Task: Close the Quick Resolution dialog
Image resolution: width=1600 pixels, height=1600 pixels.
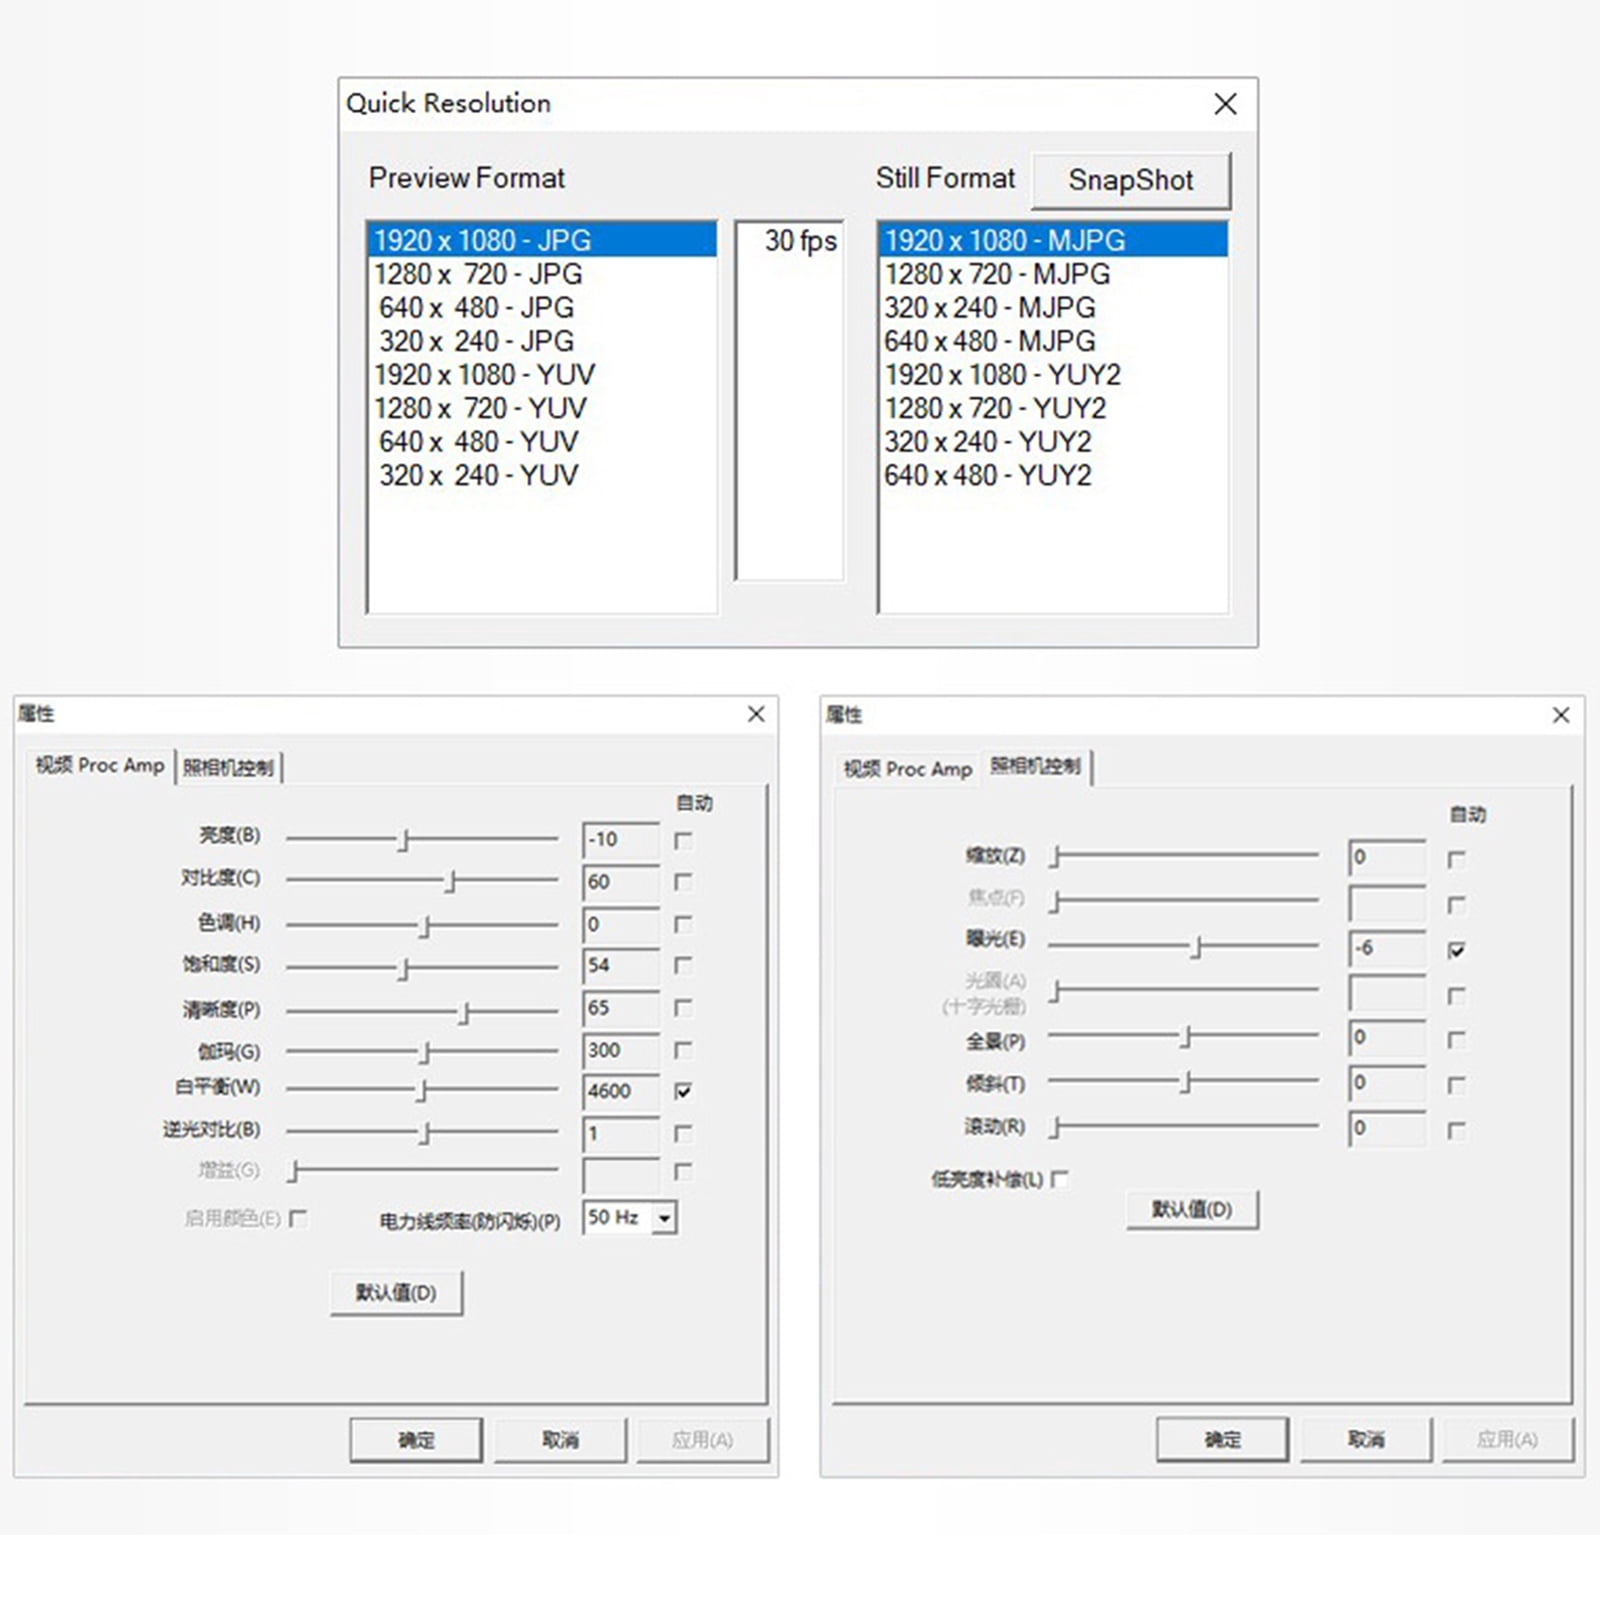Action: pos(1225,104)
